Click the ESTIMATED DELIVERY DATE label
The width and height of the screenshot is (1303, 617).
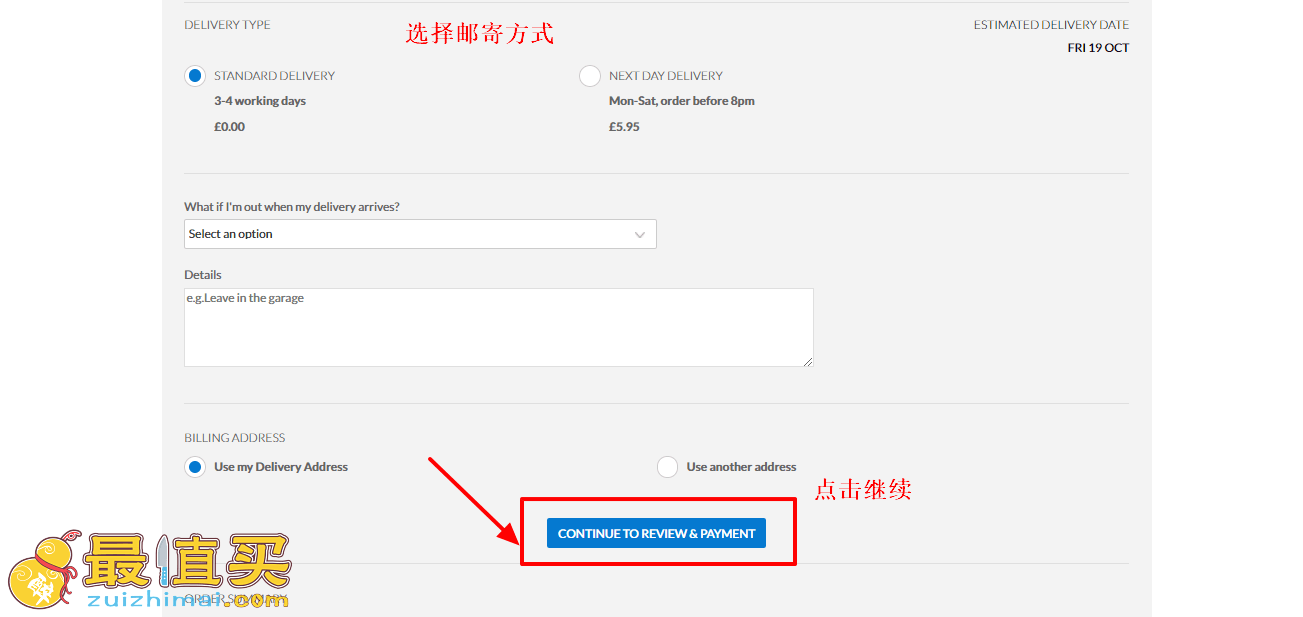click(1051, 25)
